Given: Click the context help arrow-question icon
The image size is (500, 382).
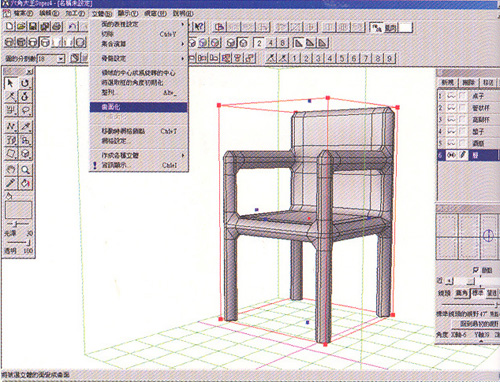Looking at the screenshot, I should (x=199, y=27).
